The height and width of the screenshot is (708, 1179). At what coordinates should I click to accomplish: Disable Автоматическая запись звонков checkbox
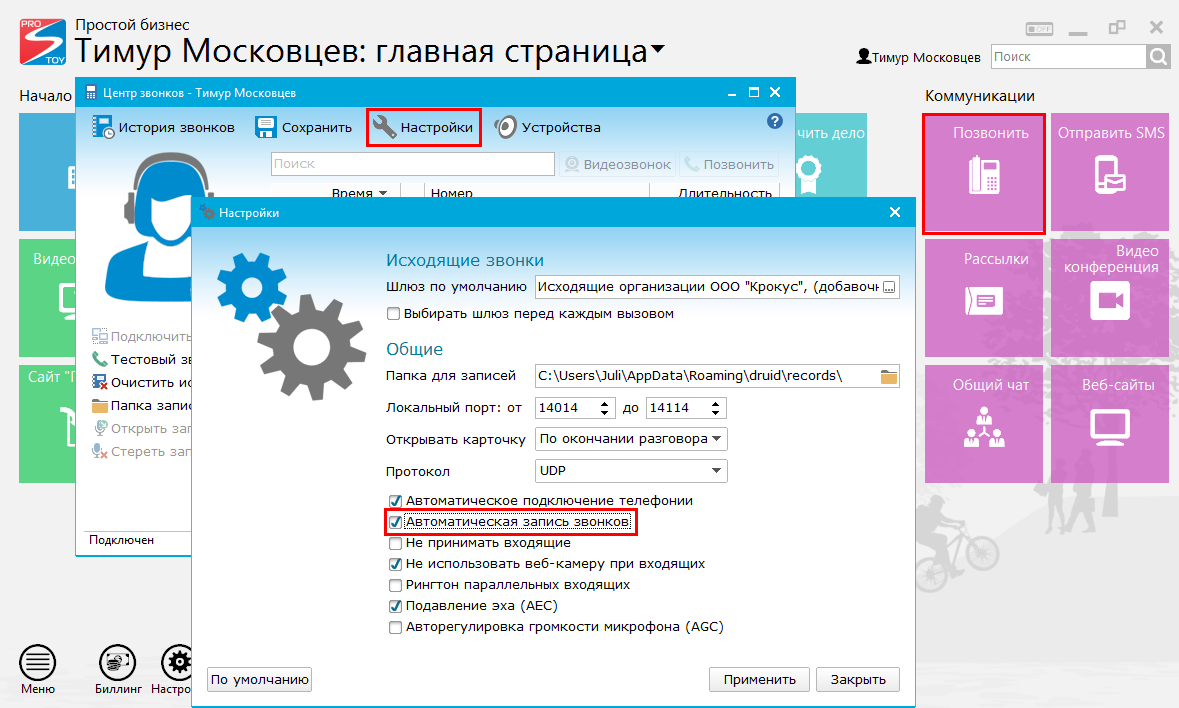point(395,522)
